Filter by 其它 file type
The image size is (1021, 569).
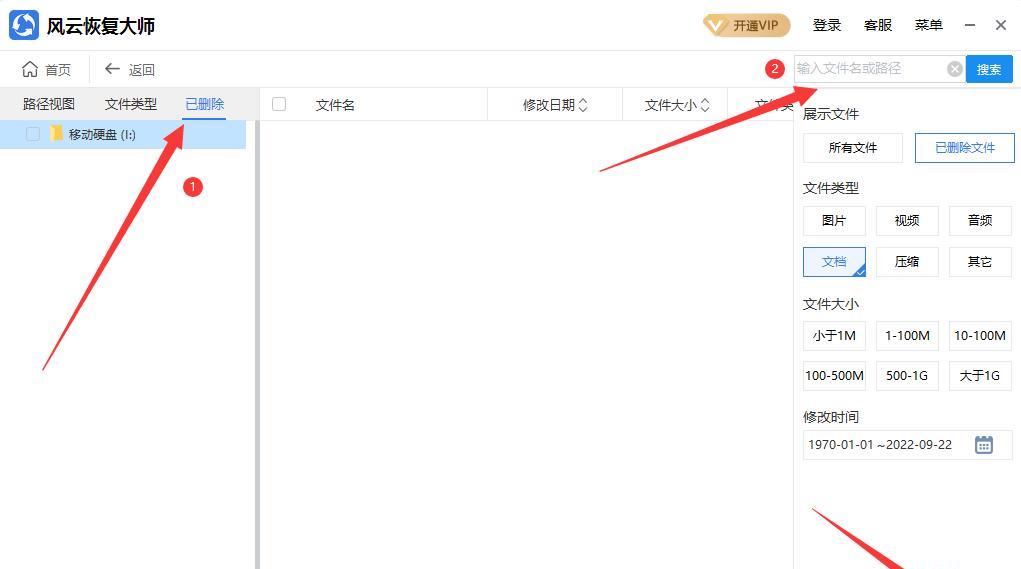(980, 262)
